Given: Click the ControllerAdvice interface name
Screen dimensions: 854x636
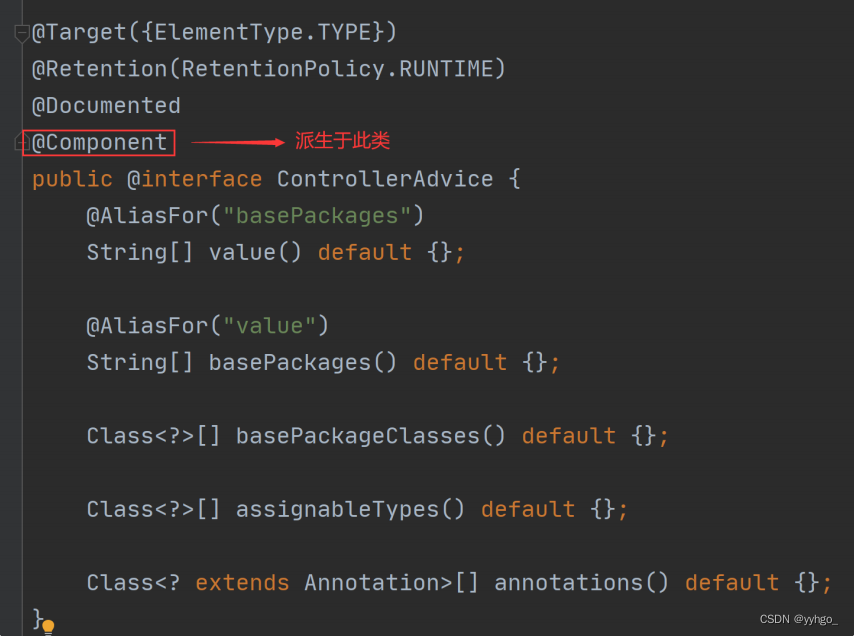Looking at the screenshot, I should tap(385, 179).
